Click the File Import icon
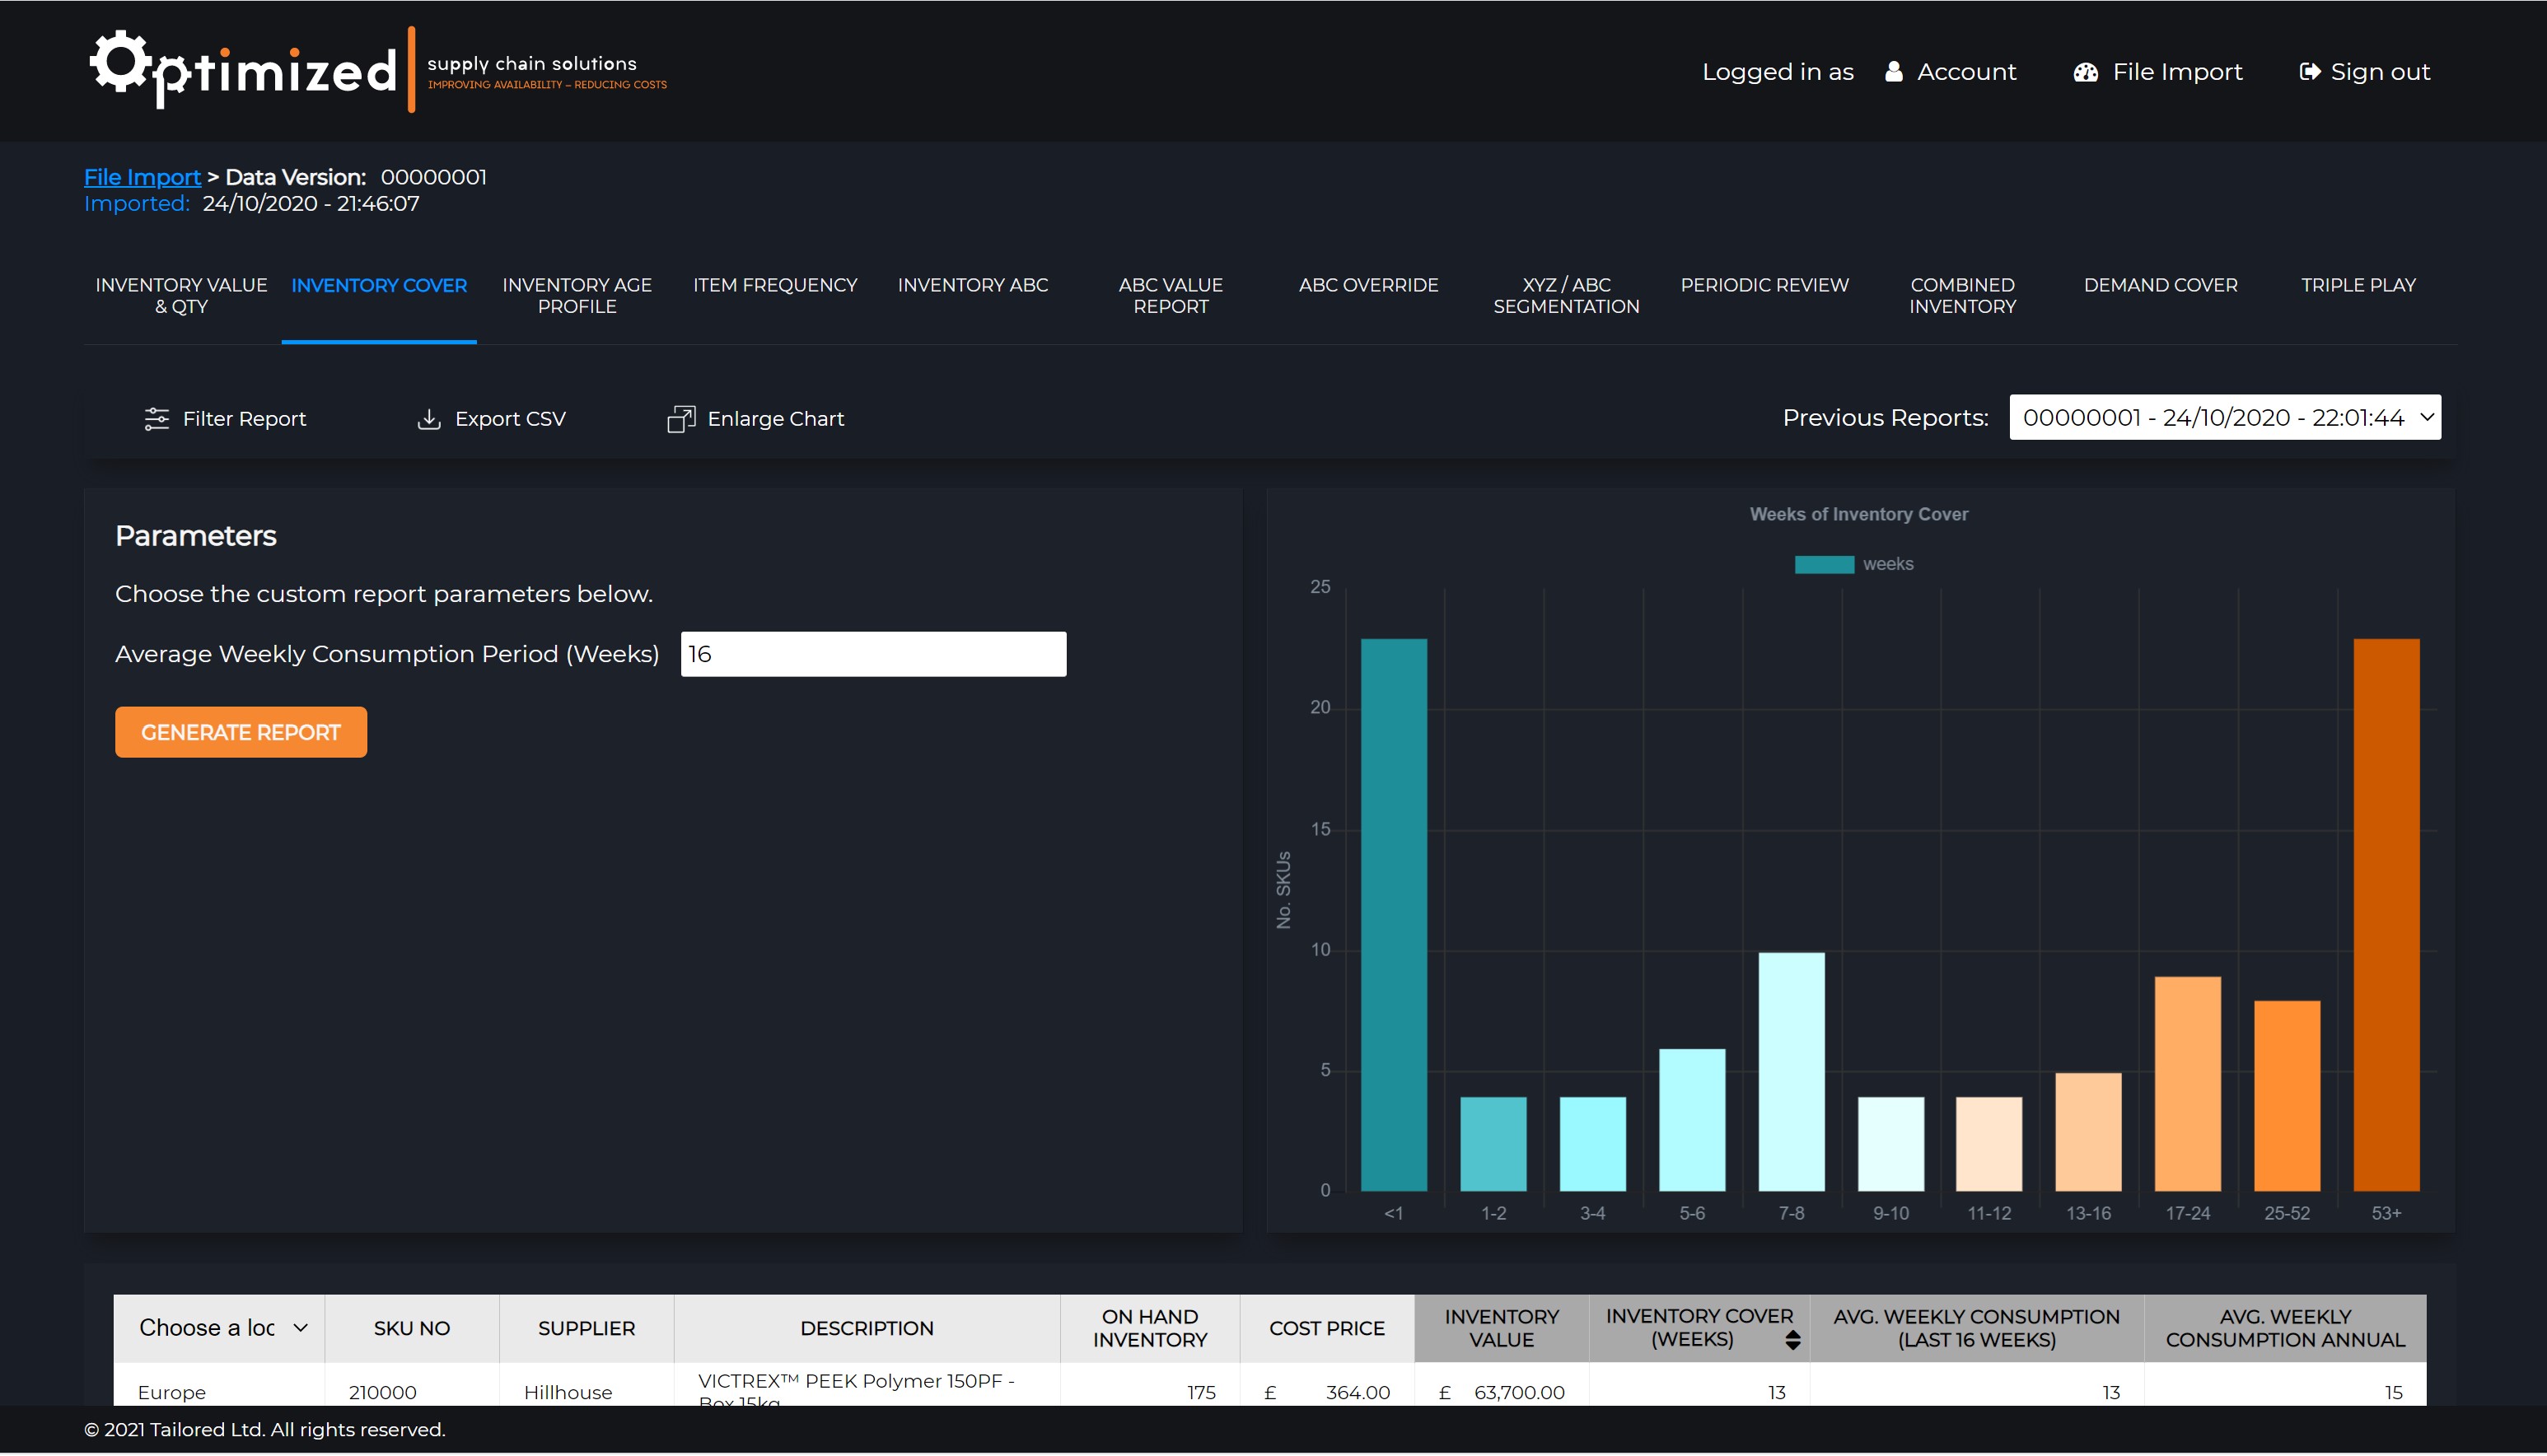This screenshot has width=2547, height=1456. (2086, 71)
